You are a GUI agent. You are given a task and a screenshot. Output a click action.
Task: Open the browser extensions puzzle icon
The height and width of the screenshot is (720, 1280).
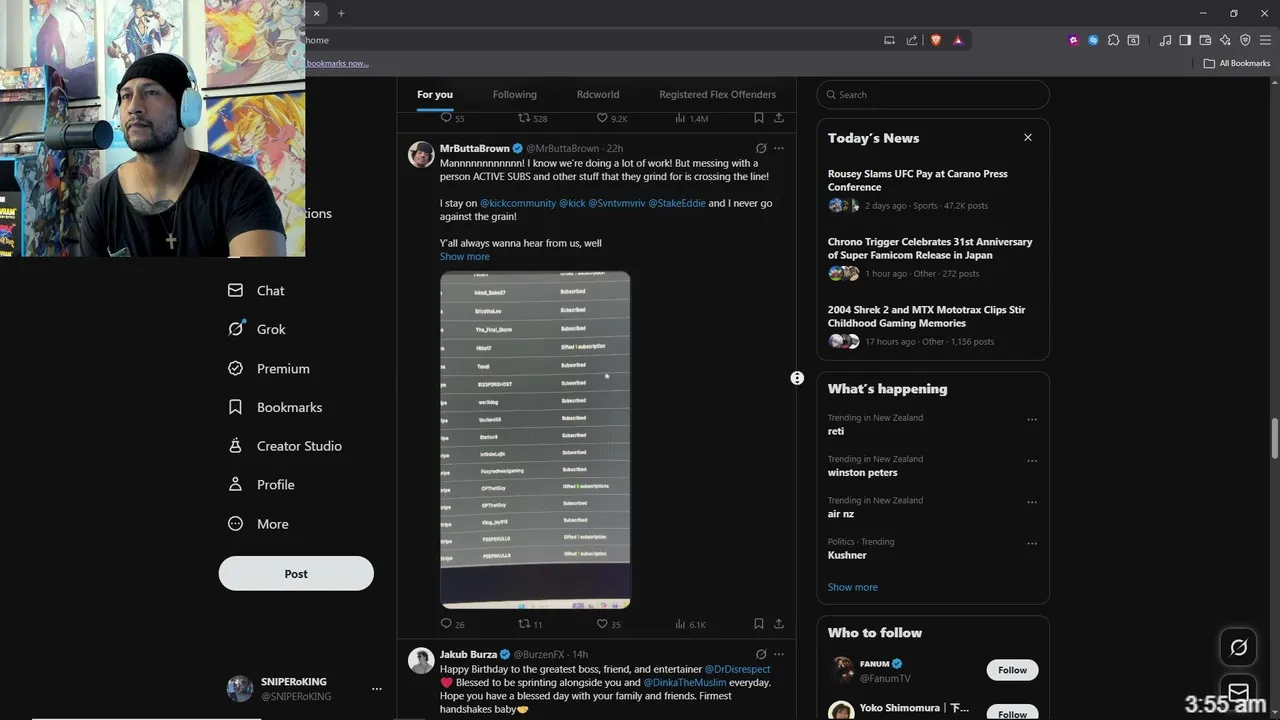point(1113,40)
